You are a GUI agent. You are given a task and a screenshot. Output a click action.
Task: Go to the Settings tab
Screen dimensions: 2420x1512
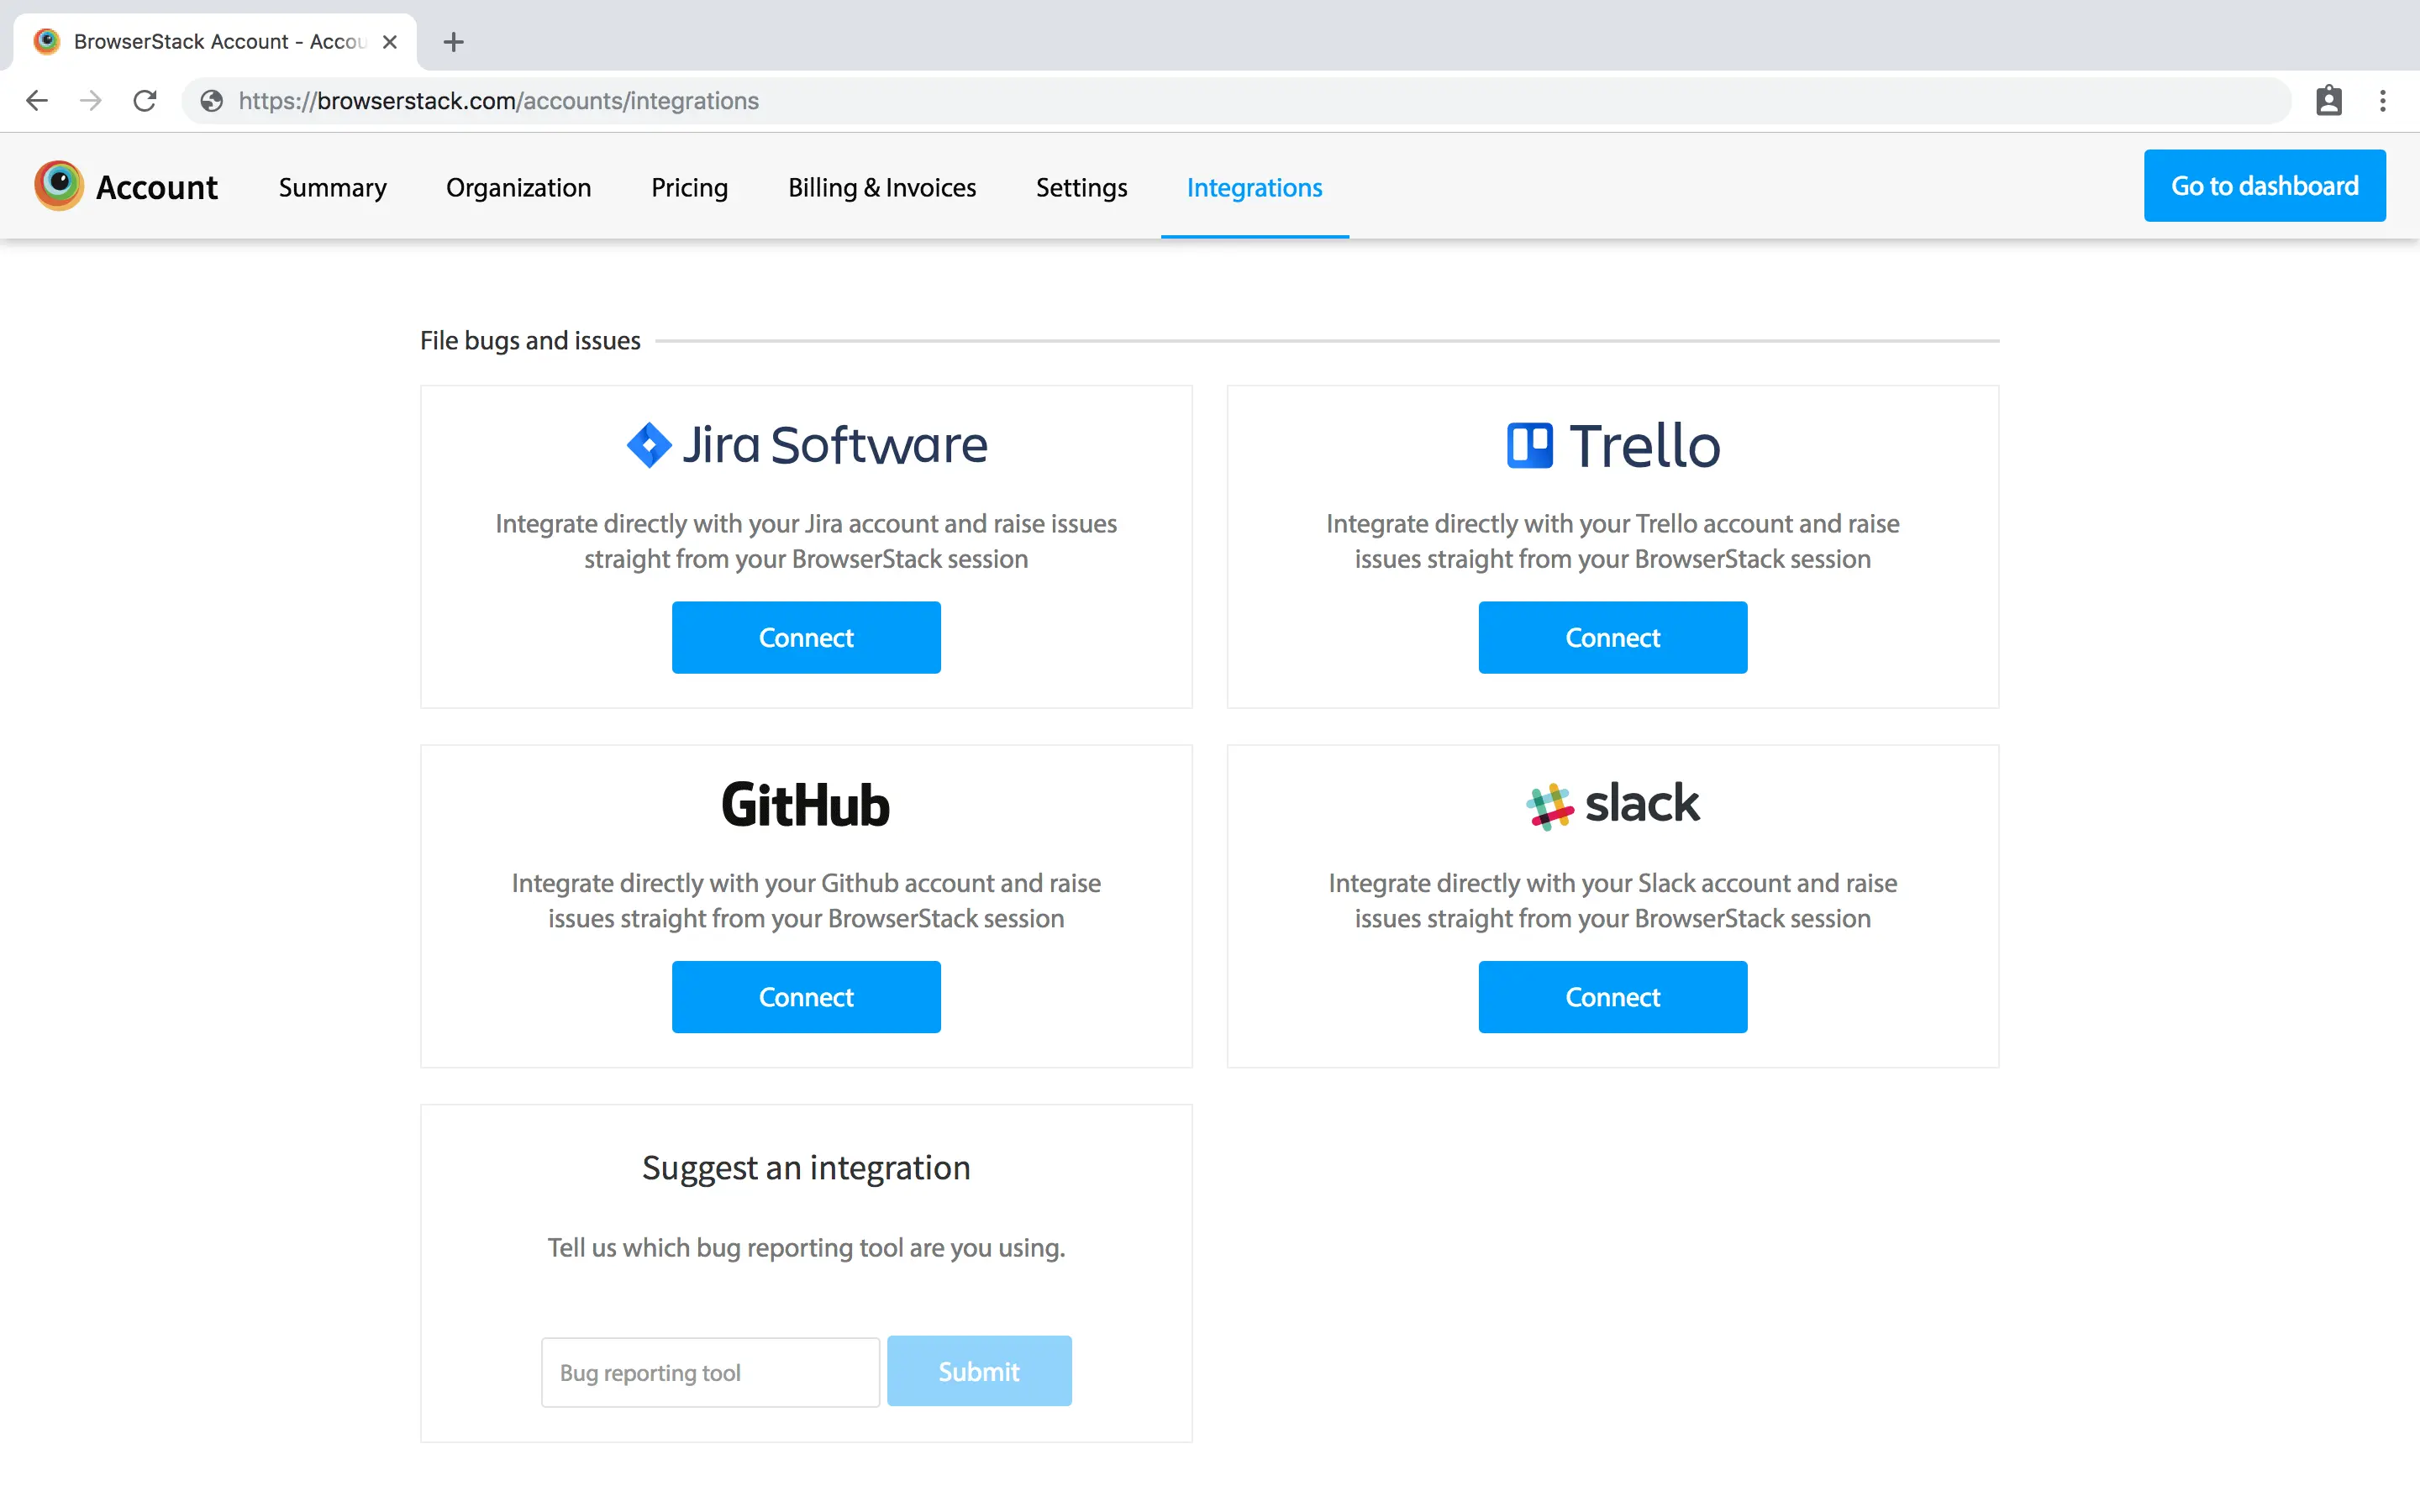point(1081,188)
